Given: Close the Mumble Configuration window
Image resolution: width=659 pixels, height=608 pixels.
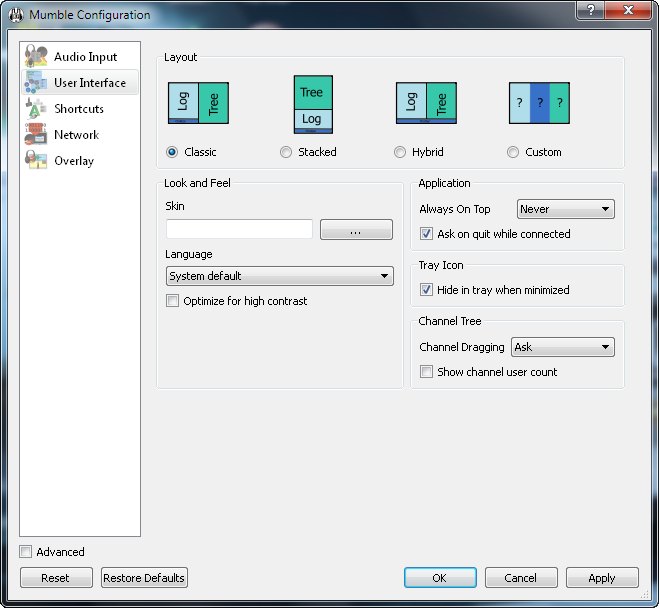Looking at the screenshot, I should click(628, 10).
